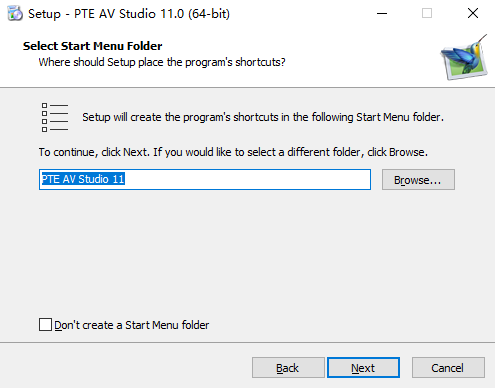The width and height of the screenshot is (495, 388).
Task: Open the Browse... folder dialog
Action: 418,180
